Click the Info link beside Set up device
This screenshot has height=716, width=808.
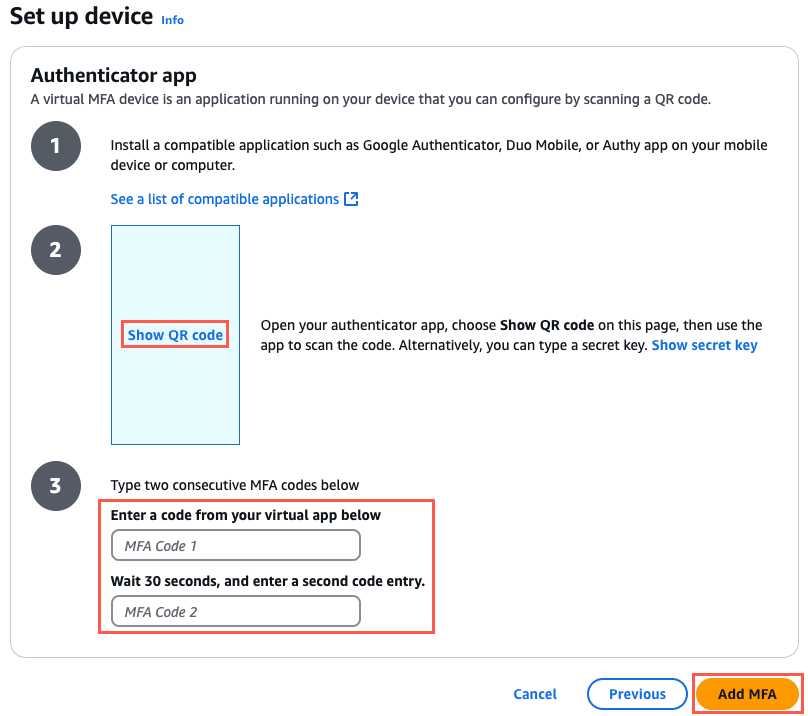172,20
